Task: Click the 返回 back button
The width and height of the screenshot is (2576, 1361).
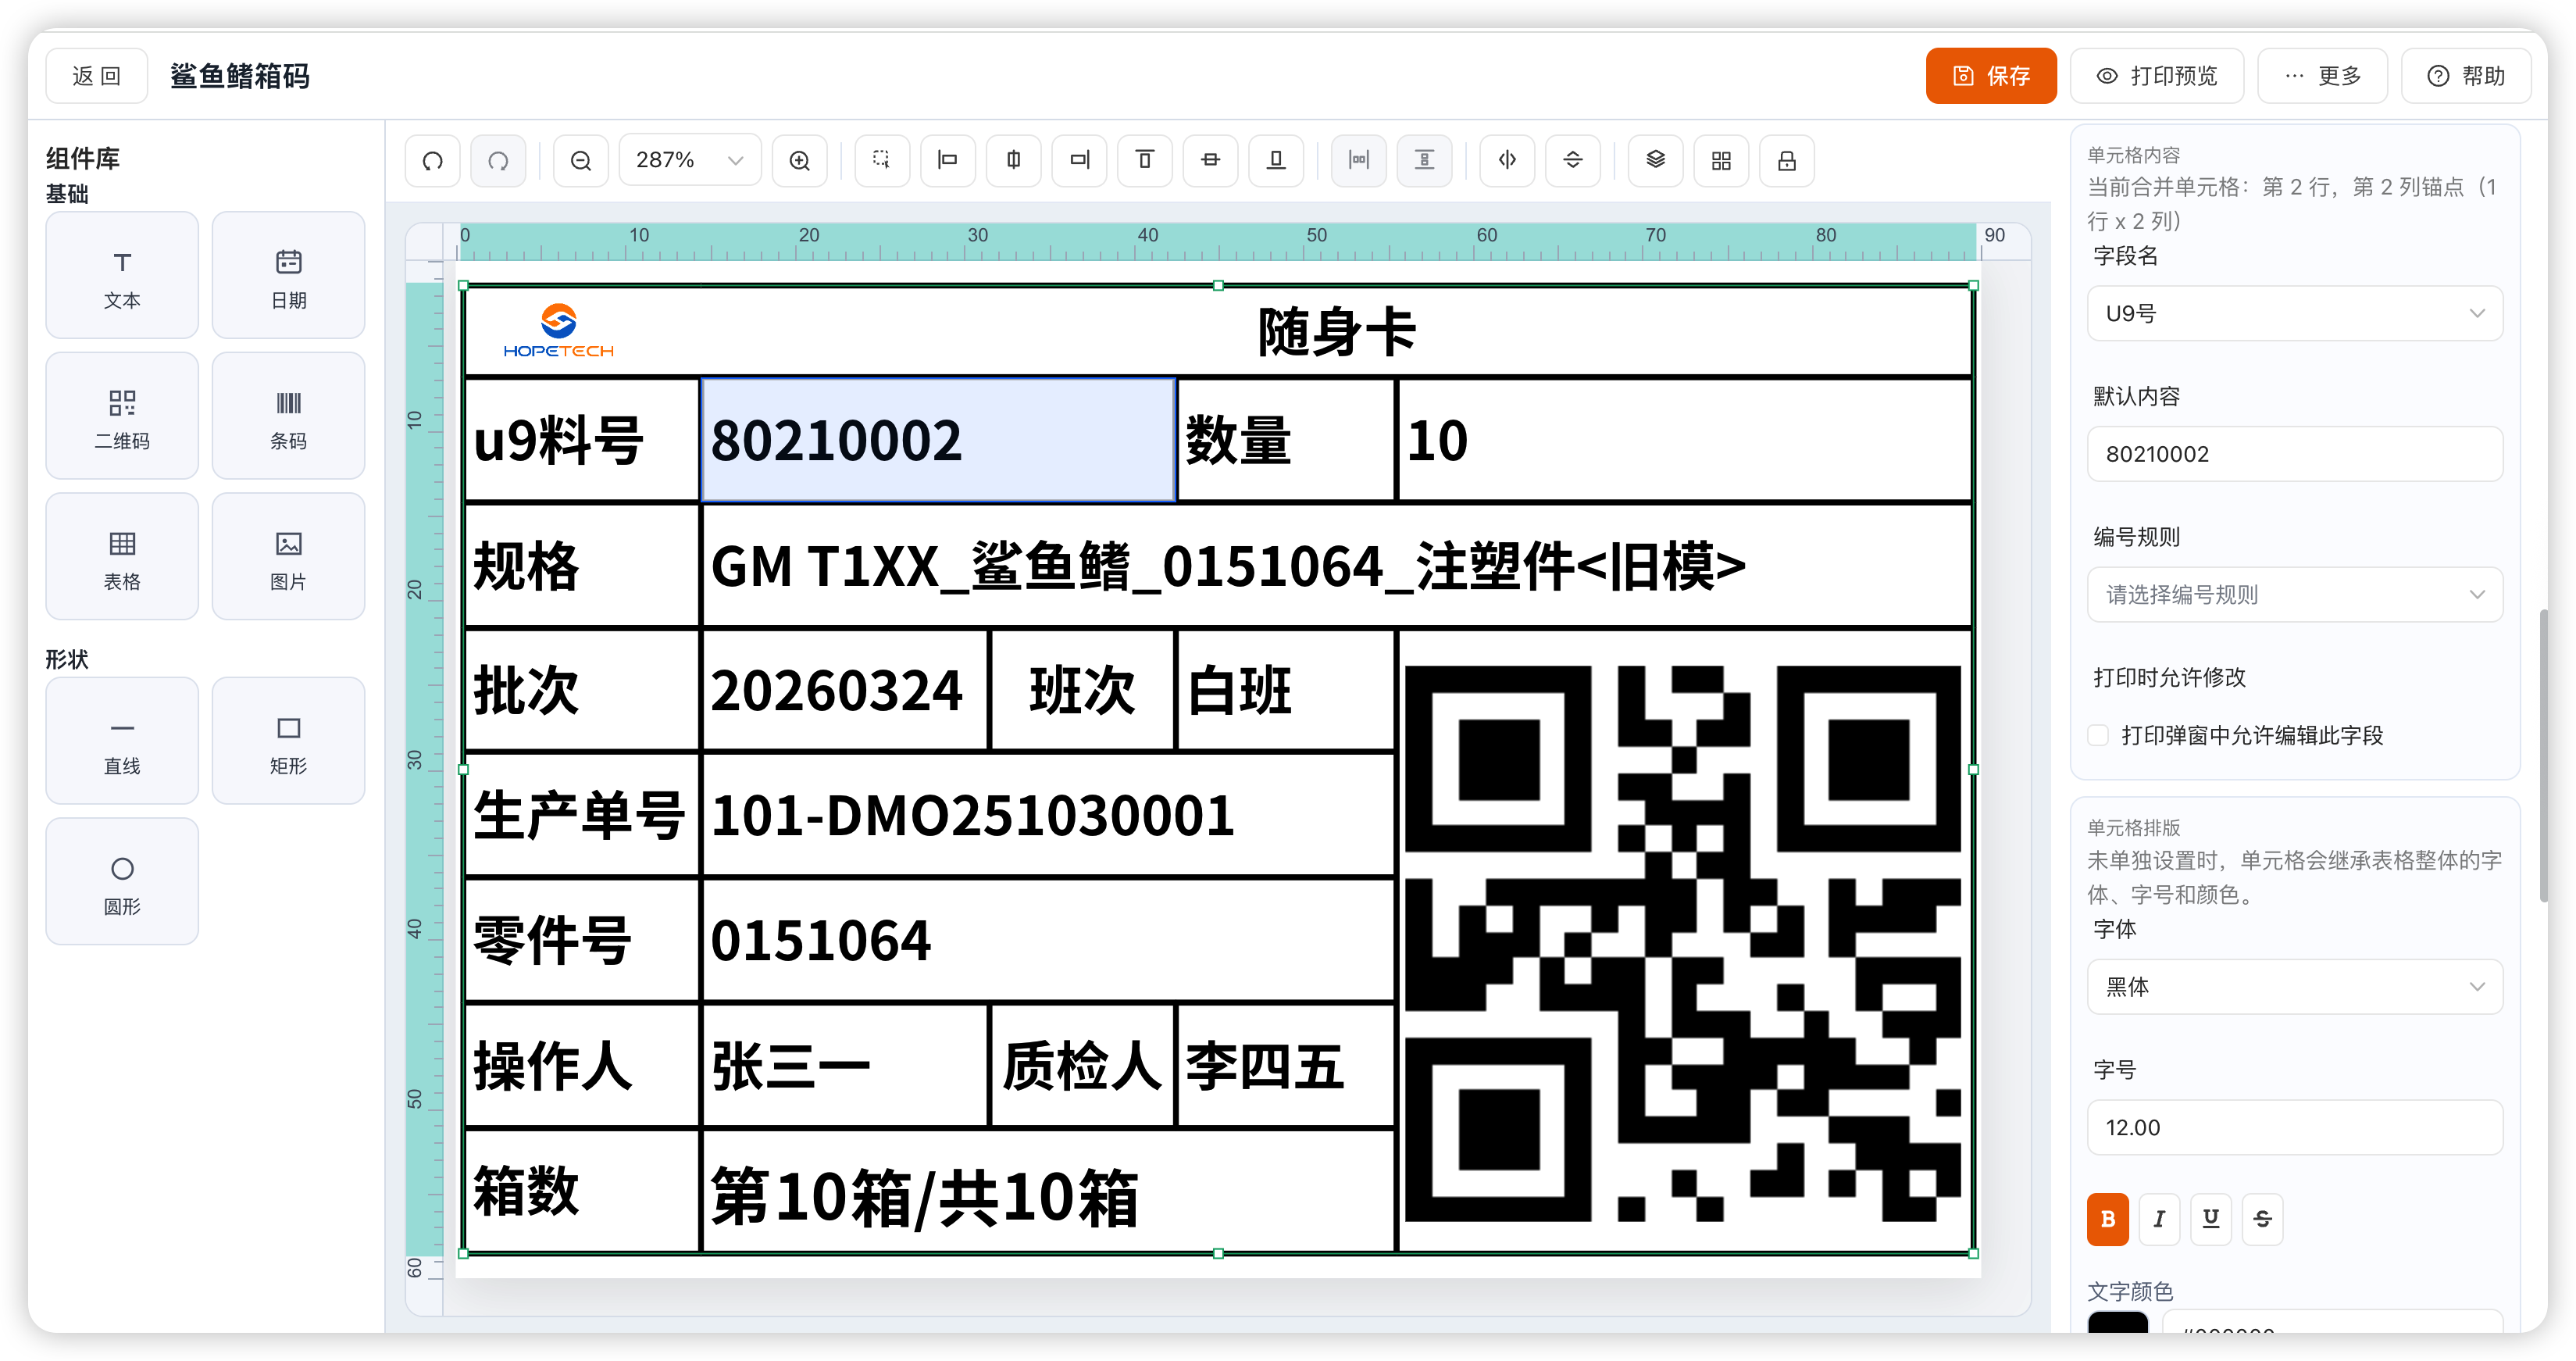Action: pyautogui.click(x=97, y=76)
